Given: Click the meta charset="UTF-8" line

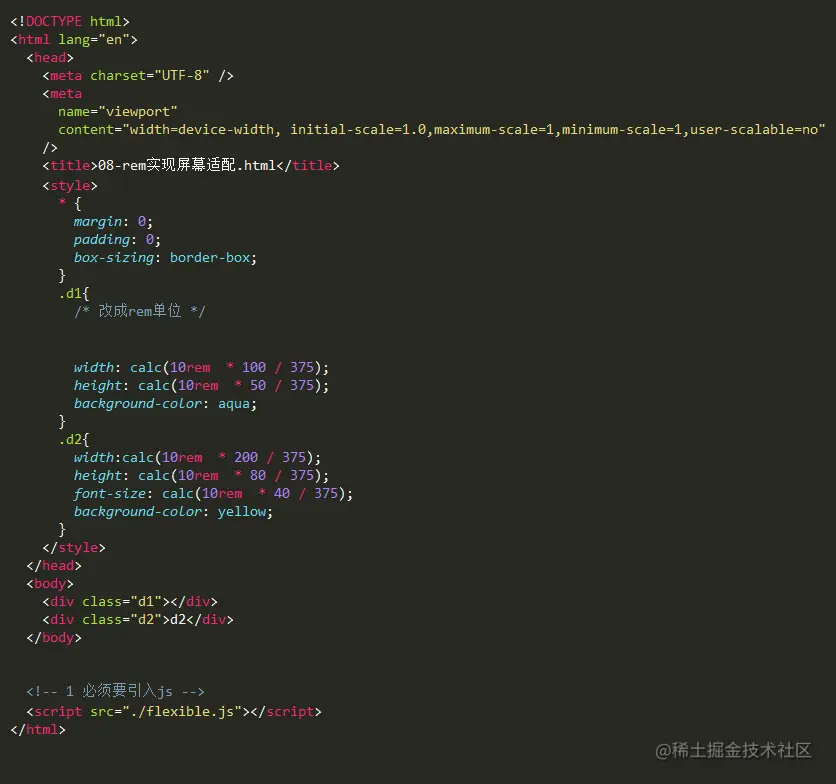Looking at the screenshot, I should (138, 76).
